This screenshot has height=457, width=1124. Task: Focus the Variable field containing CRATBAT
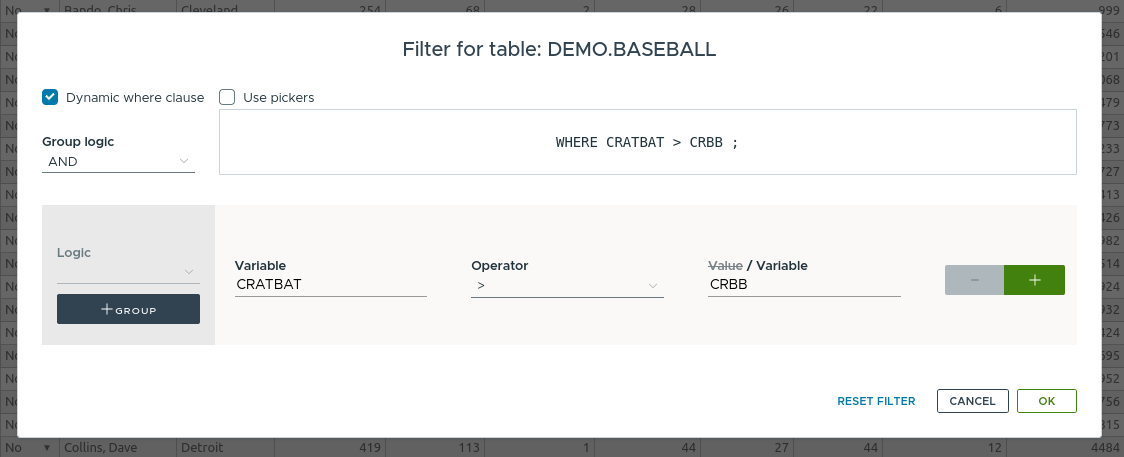coord(331,285)
